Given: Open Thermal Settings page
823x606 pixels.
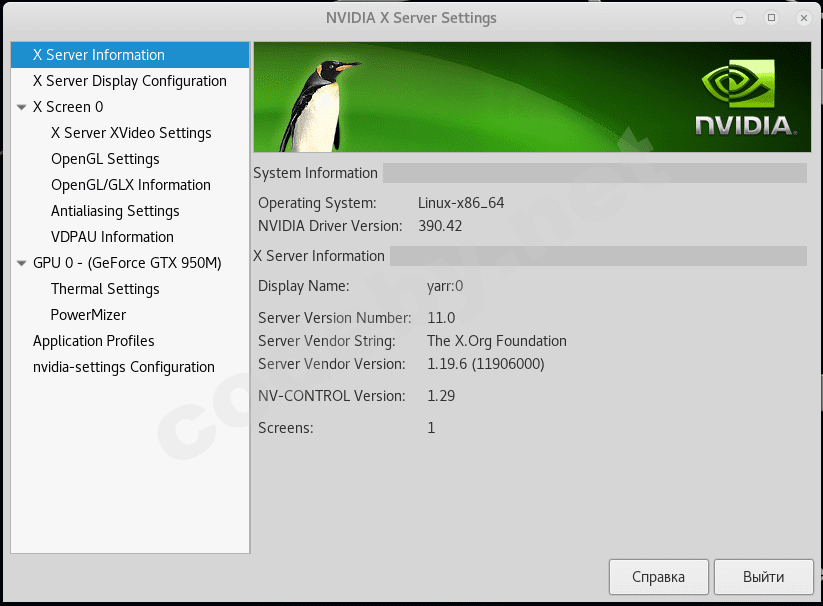Looking at the screenshot, I should 105,289.
